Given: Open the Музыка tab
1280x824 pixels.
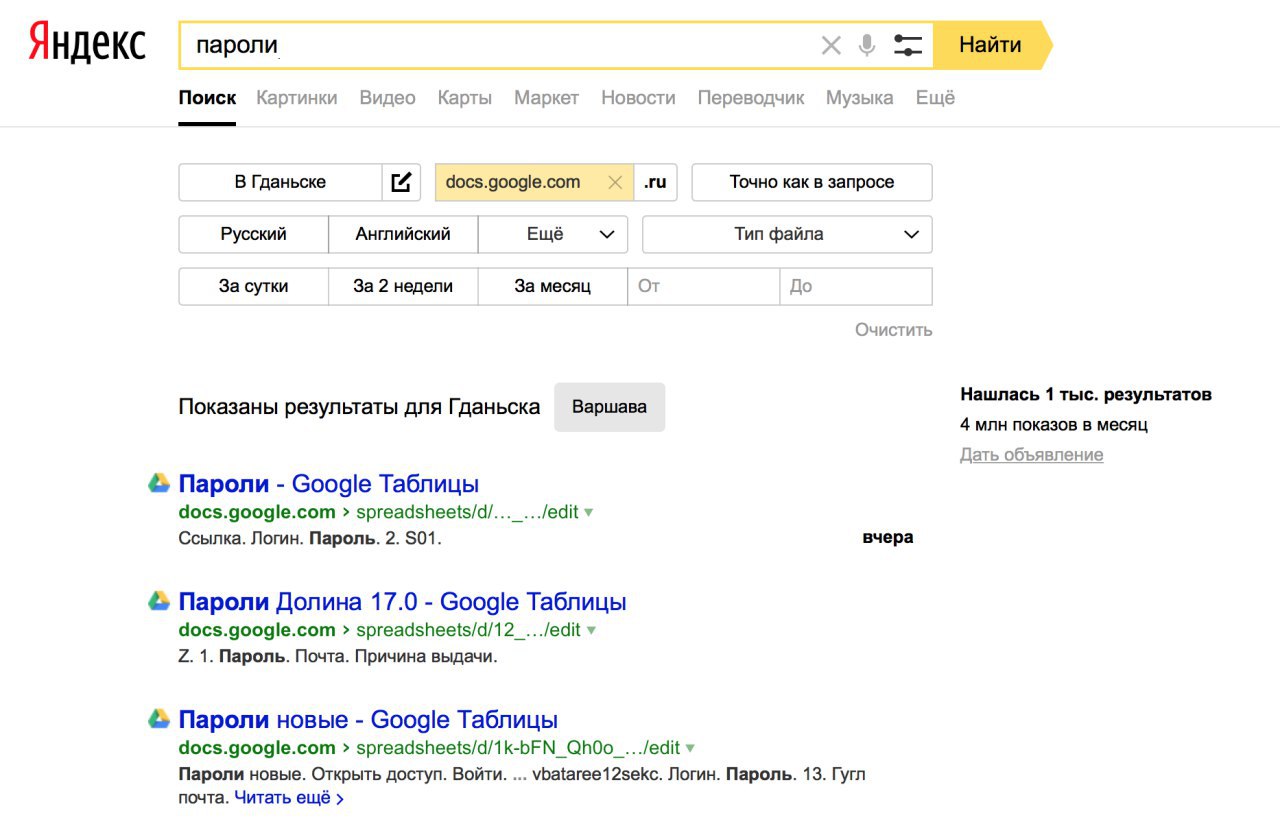Looking at the screenshot, I should pos(860,98).
